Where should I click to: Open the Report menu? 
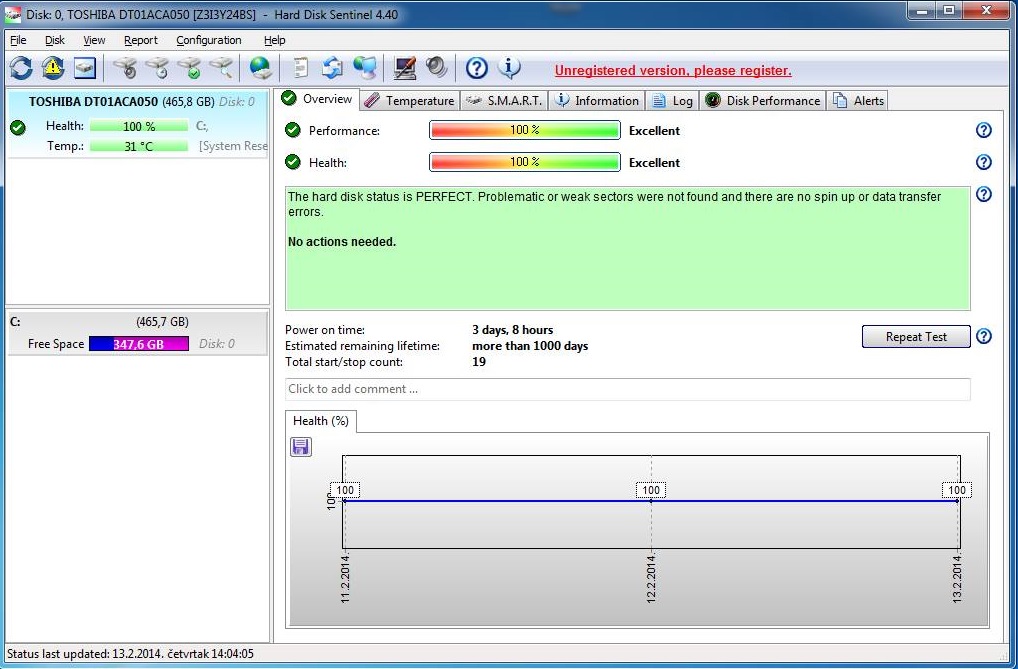point(141,40)
